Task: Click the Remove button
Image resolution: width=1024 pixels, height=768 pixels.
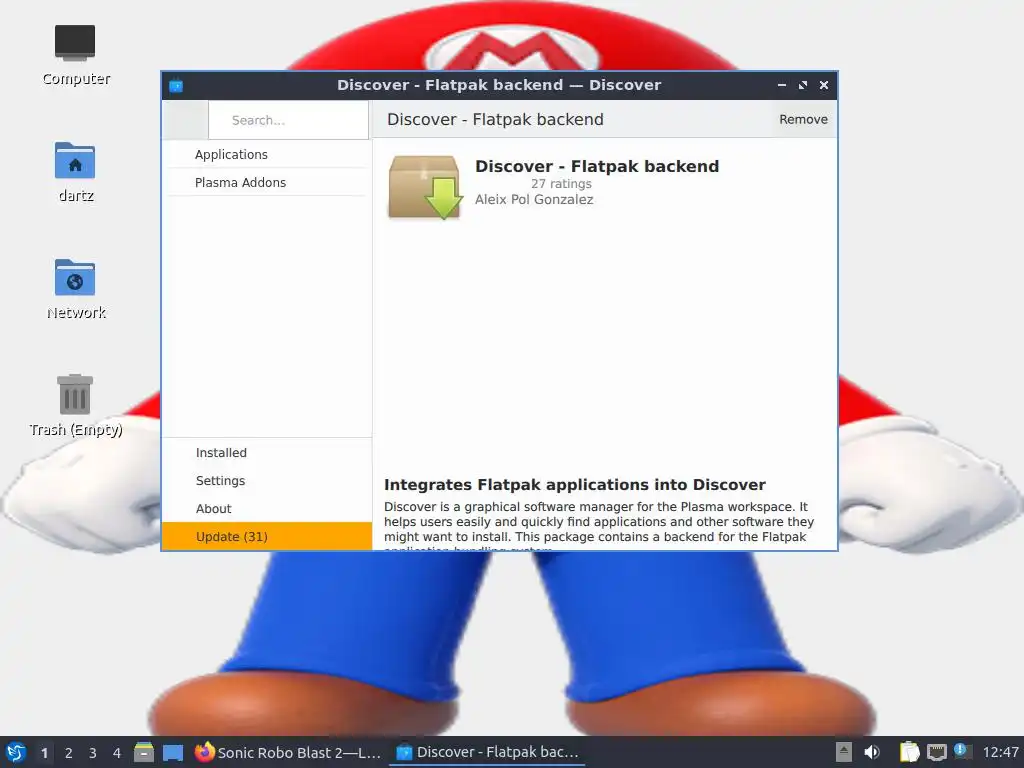Action: pos(803,120)
